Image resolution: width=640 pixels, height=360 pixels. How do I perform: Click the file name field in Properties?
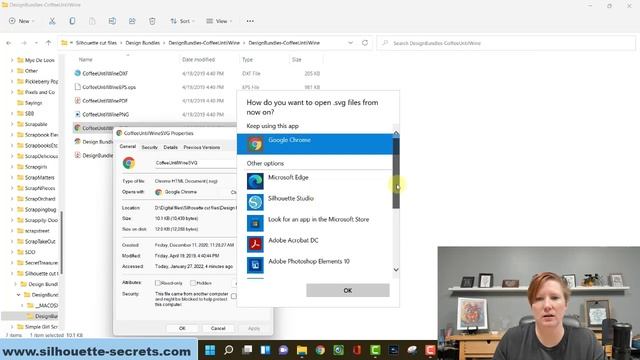coord(195,163)
